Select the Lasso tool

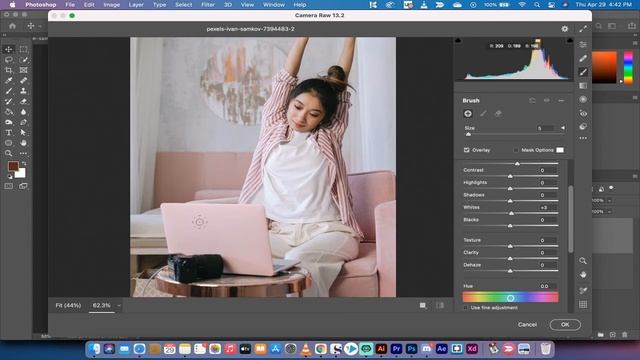coord(9,60)
